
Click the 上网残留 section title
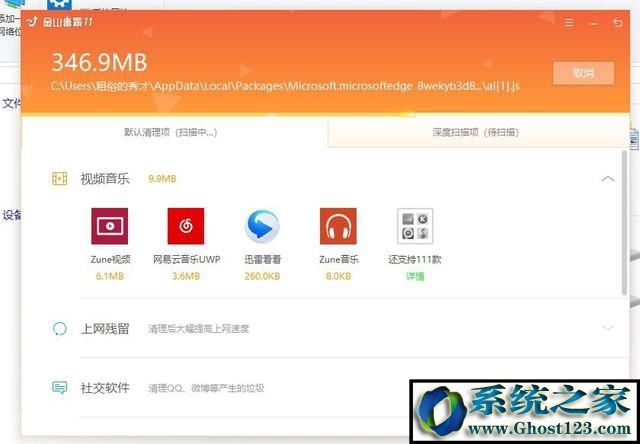click(105, 329)
